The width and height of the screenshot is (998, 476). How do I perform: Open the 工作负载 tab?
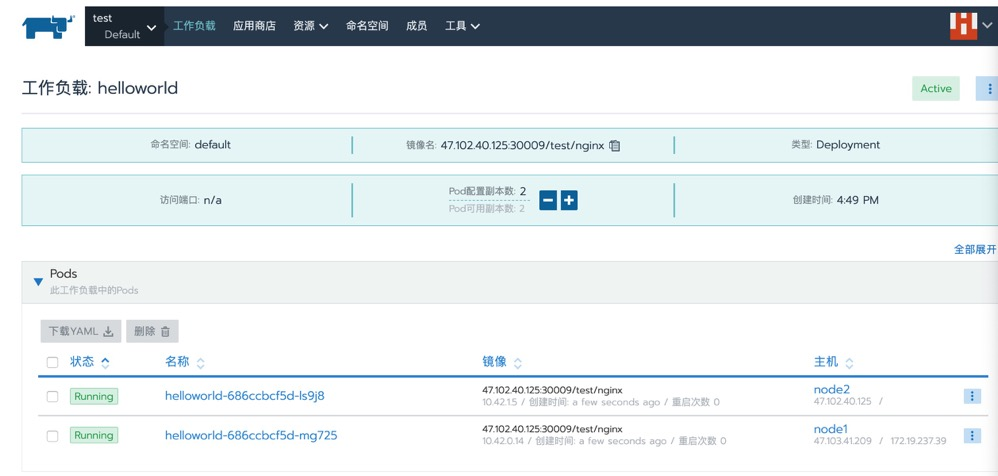[194, 26]
